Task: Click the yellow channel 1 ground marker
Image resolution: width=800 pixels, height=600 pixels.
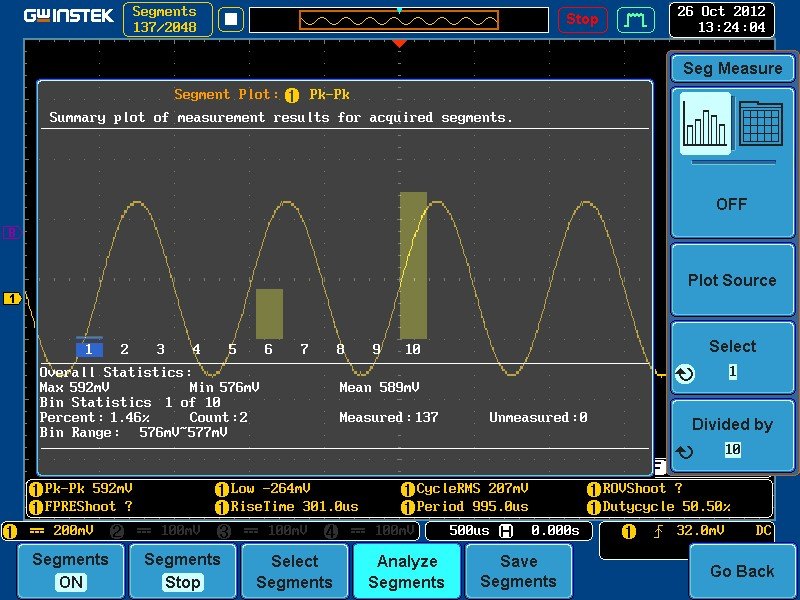Action: [12, 298]
